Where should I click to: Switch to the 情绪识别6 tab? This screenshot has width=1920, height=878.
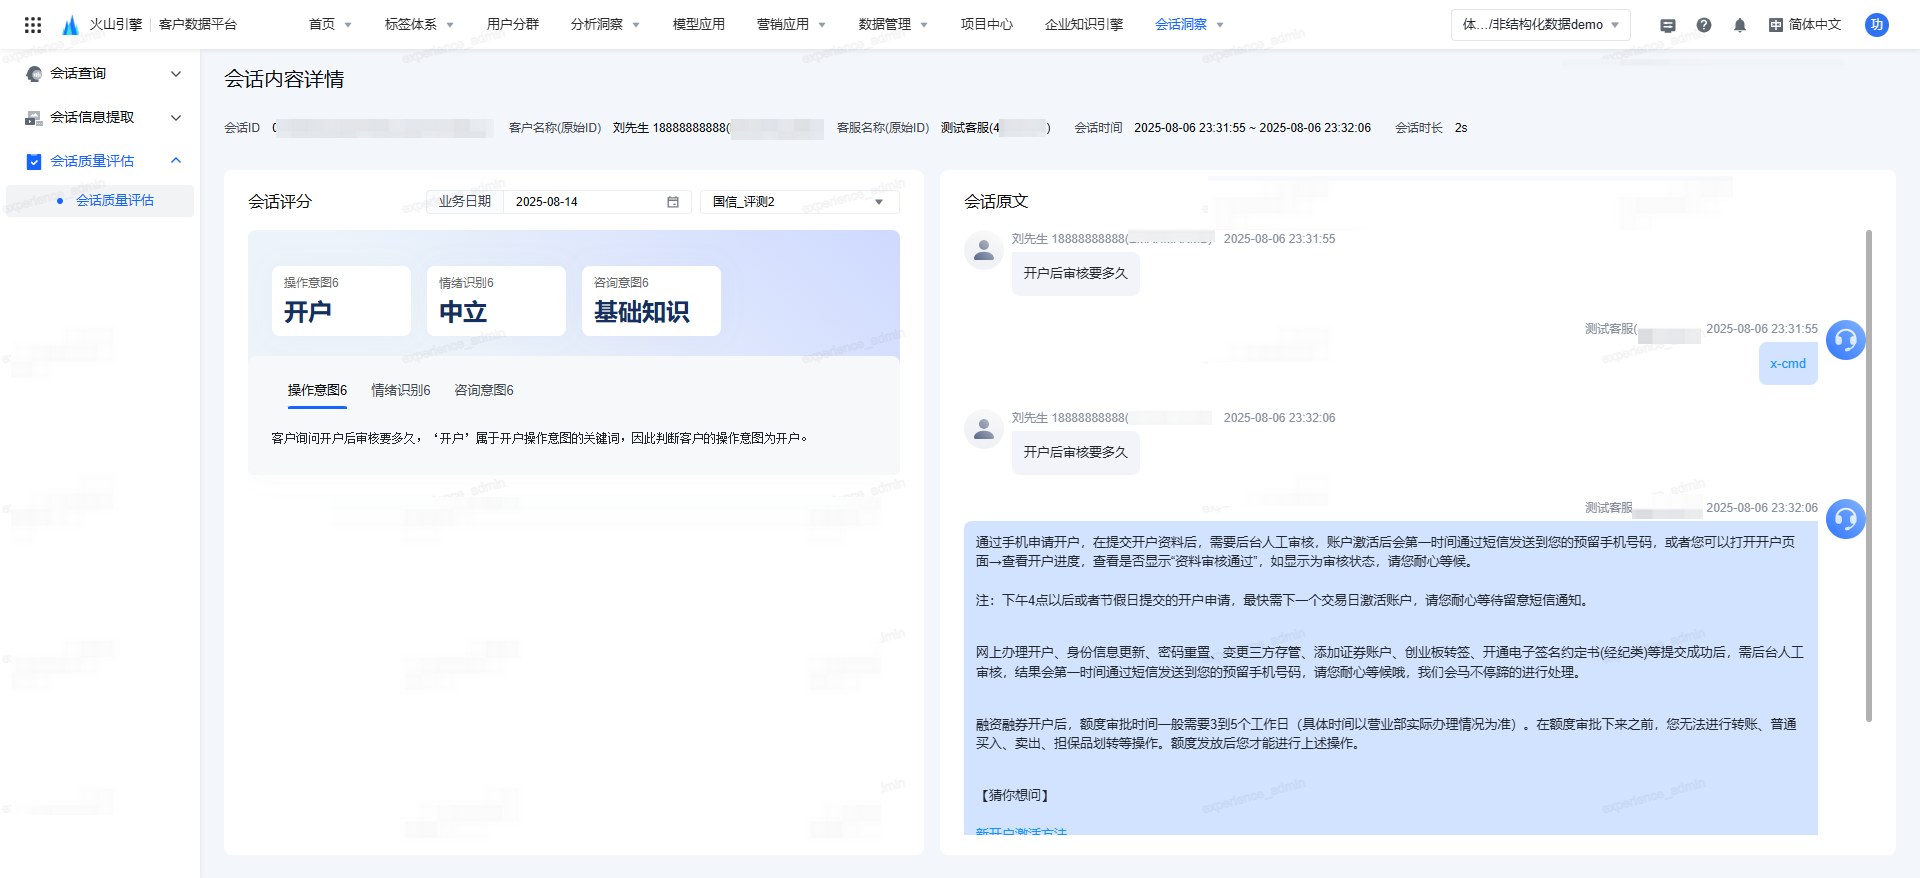click(401, 391)
